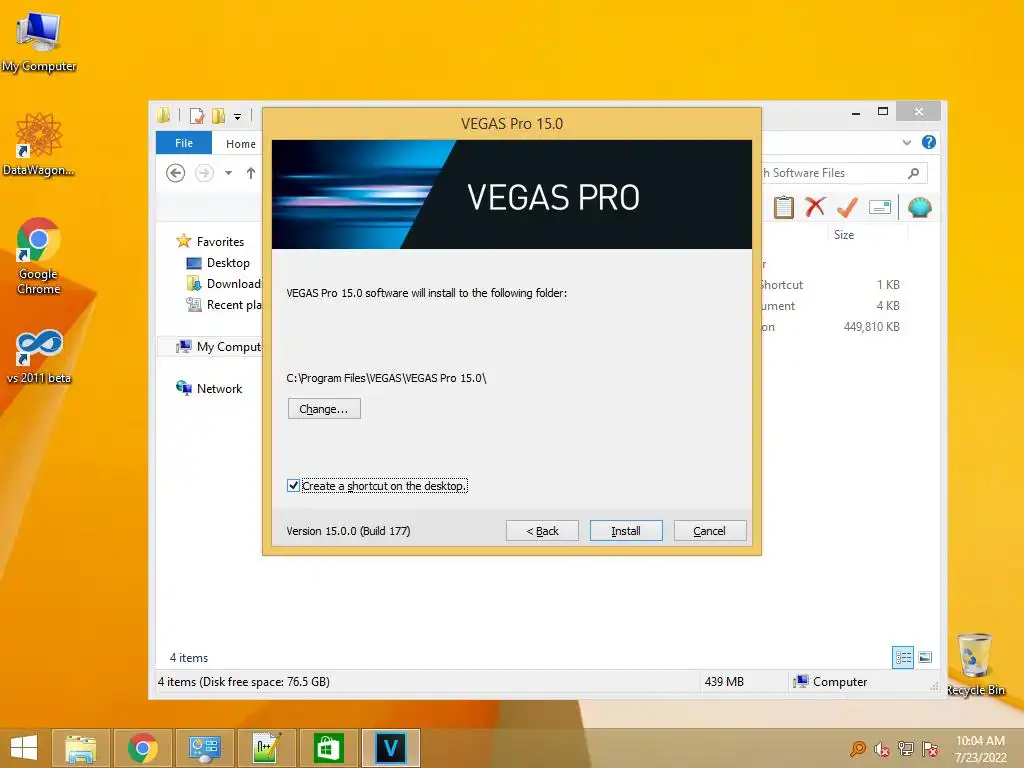Open Google Chrome desktop shortcut

pyautogui.click(x=39, y=256)
